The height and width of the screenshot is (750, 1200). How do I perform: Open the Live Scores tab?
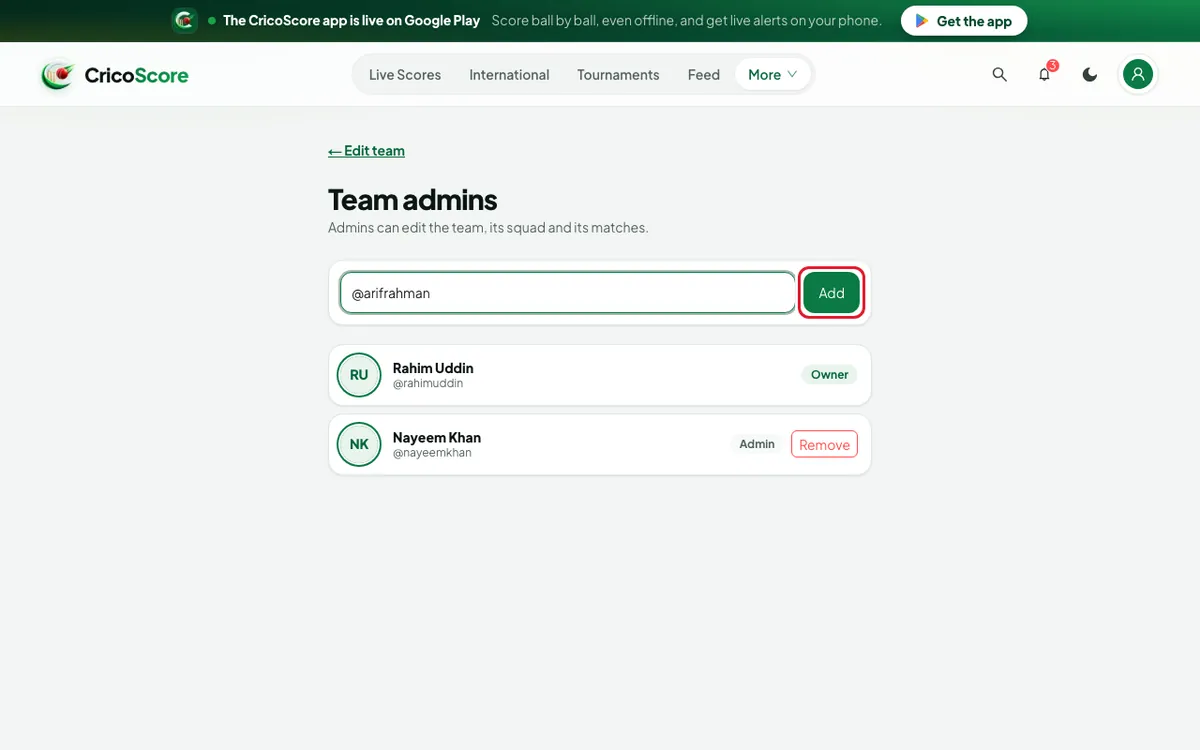pos(405,75)
